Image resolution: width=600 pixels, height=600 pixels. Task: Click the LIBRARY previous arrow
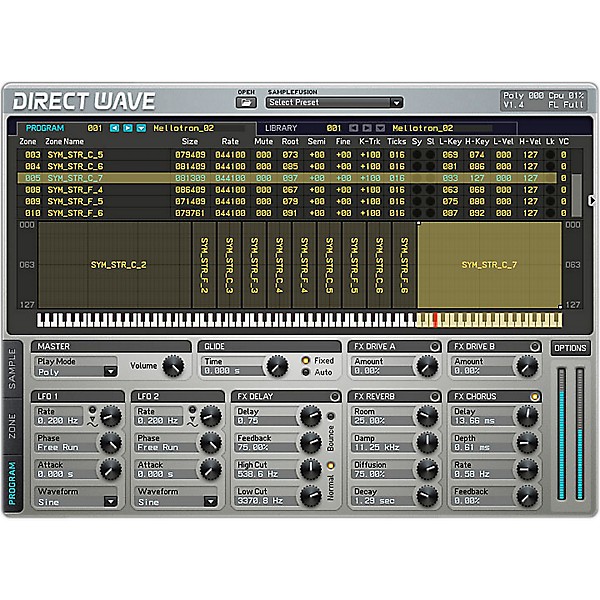354,128
